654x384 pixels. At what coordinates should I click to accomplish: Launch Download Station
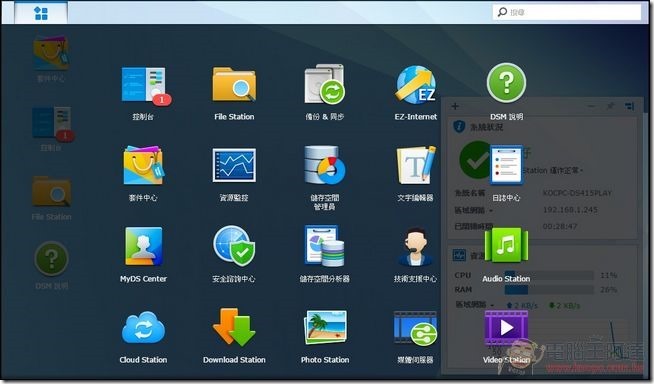click(x=234, y=337)
